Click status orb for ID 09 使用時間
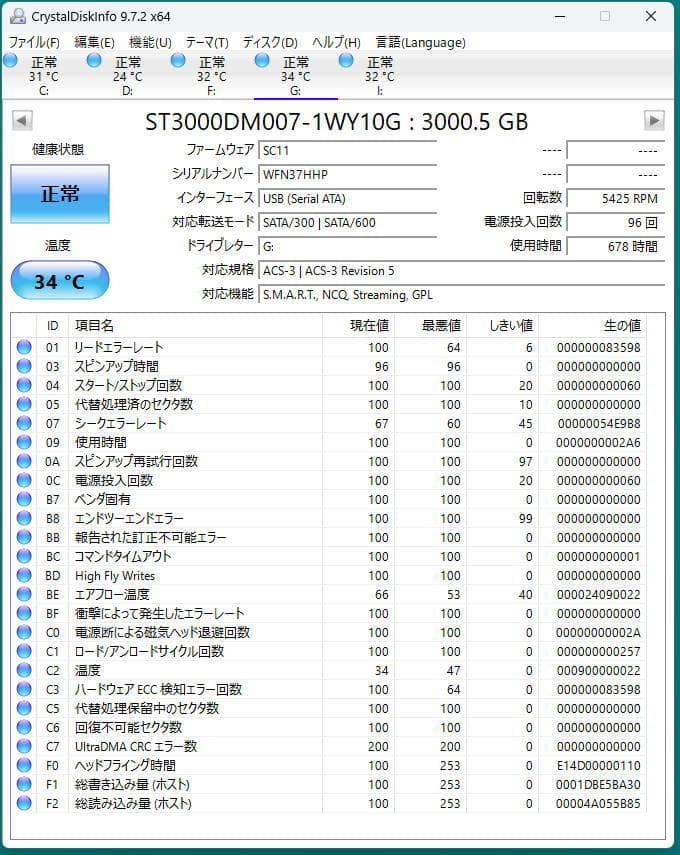Screen dimensions: 680x855 pyautogui.click(x=24, y=442)
